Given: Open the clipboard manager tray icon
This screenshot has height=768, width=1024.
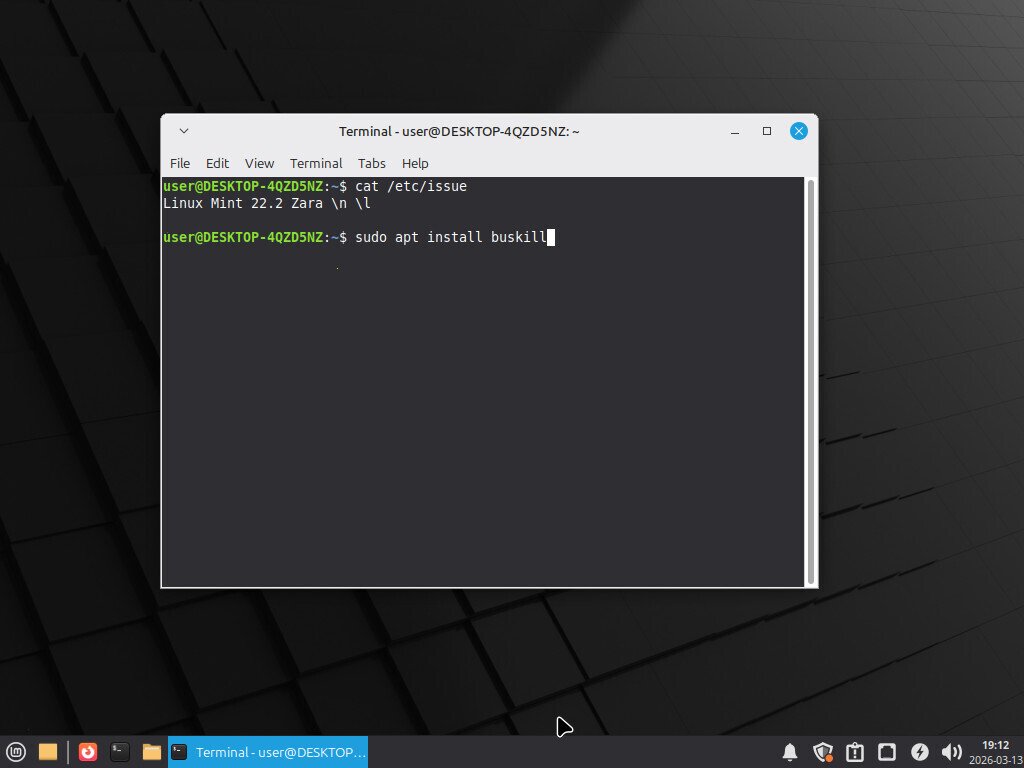Looking at the screenshot, I should point(855,752).
